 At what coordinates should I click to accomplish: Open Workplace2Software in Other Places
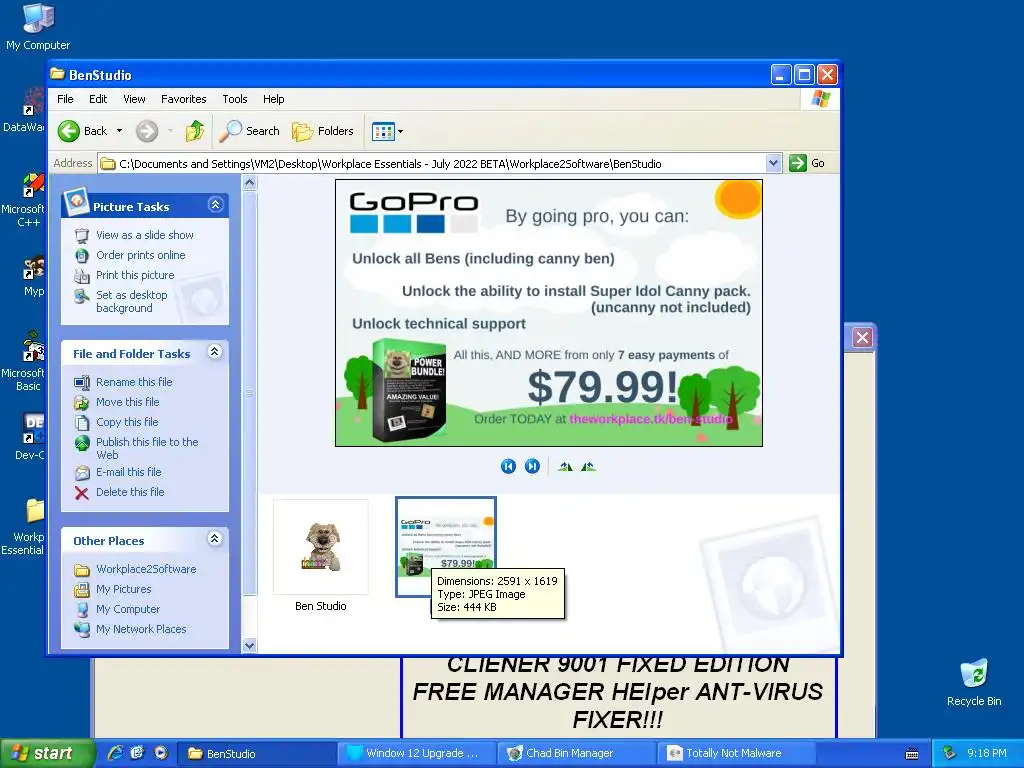coord(146,569)
